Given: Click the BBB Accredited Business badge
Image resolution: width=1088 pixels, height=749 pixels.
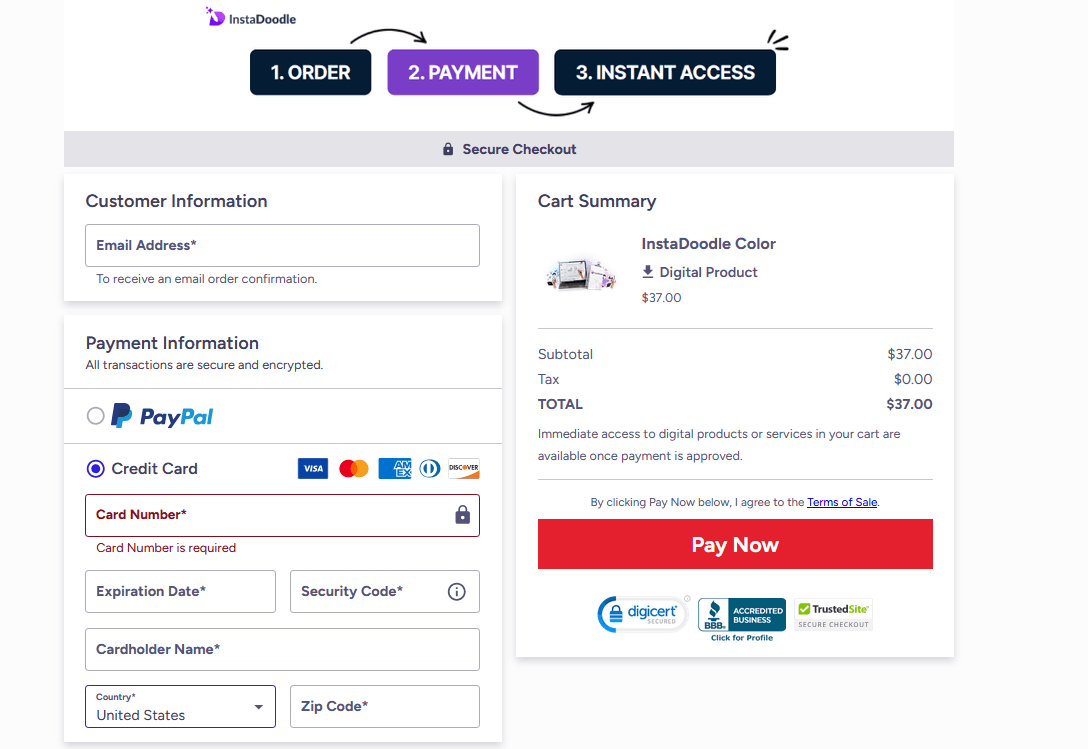Looking at the screenshot, I should (x=741, y=613).
